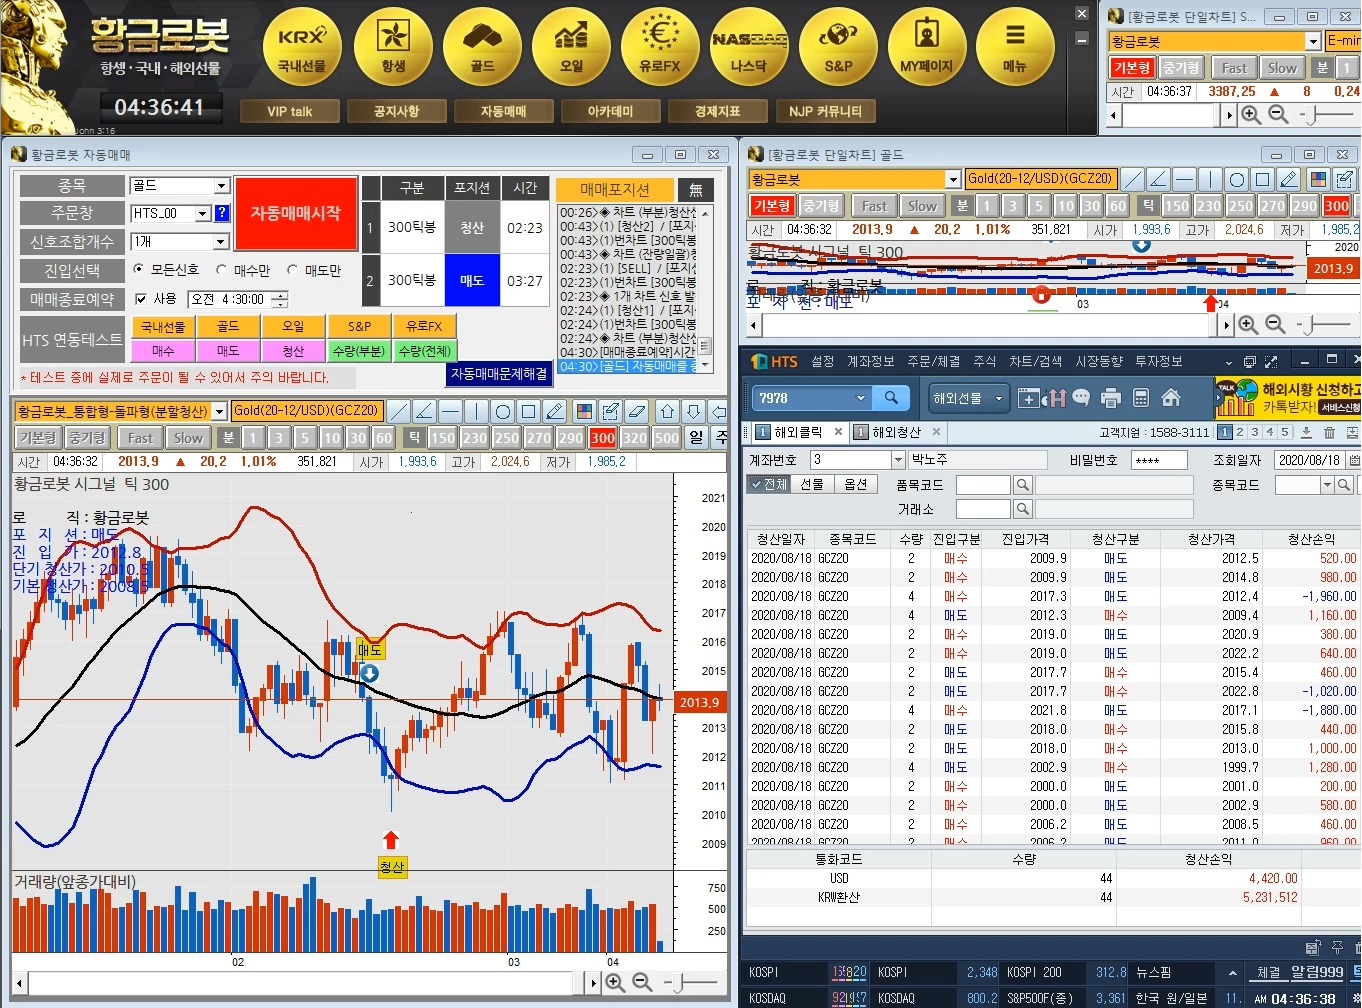
Task: Open the 메뉴 hamburger gold button
Action: pyautogui.click(x=1015, y=48)
